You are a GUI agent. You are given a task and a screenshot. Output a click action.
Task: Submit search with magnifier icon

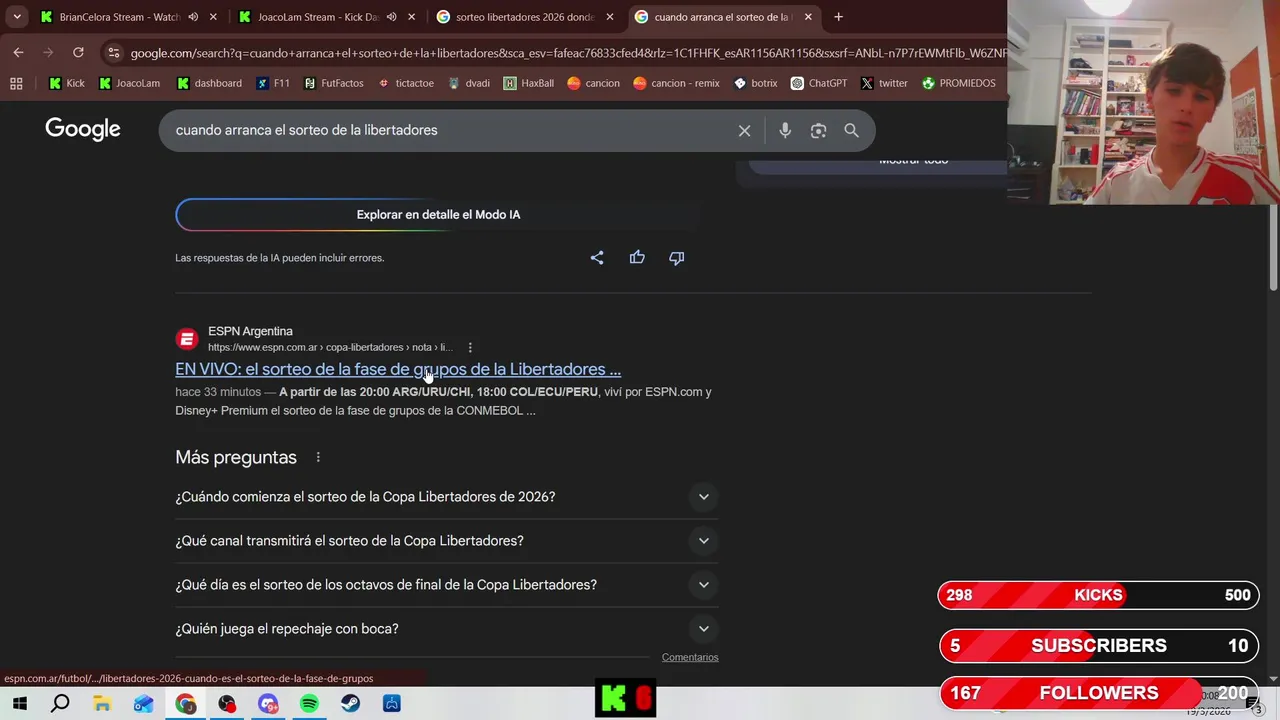(x=851, y=130)
